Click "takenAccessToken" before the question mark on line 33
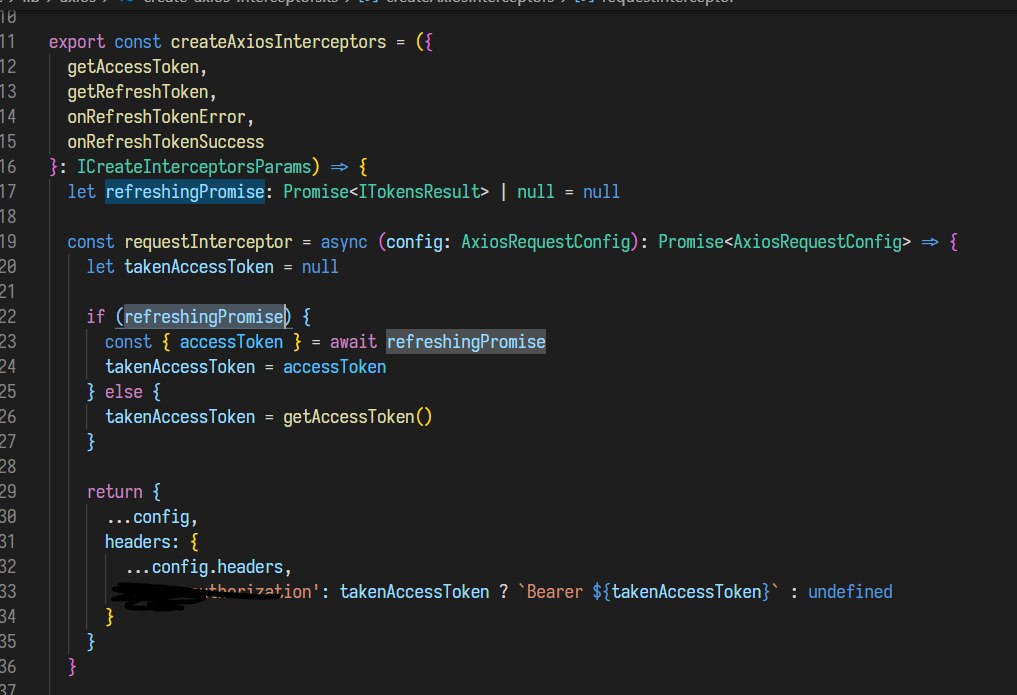This screenshot has width=1017, height=695. pyautogui.click(x=414, y=592)
